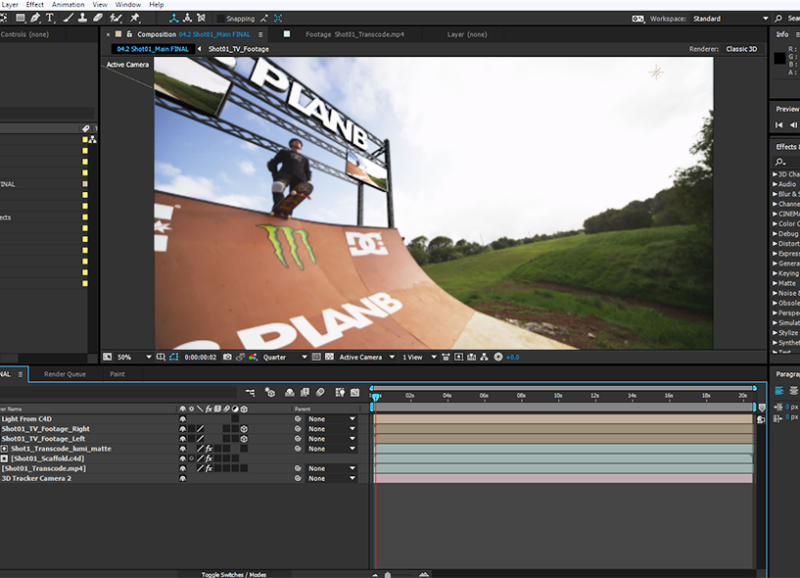Open the magnification 50% dropdown

[134, 357]
